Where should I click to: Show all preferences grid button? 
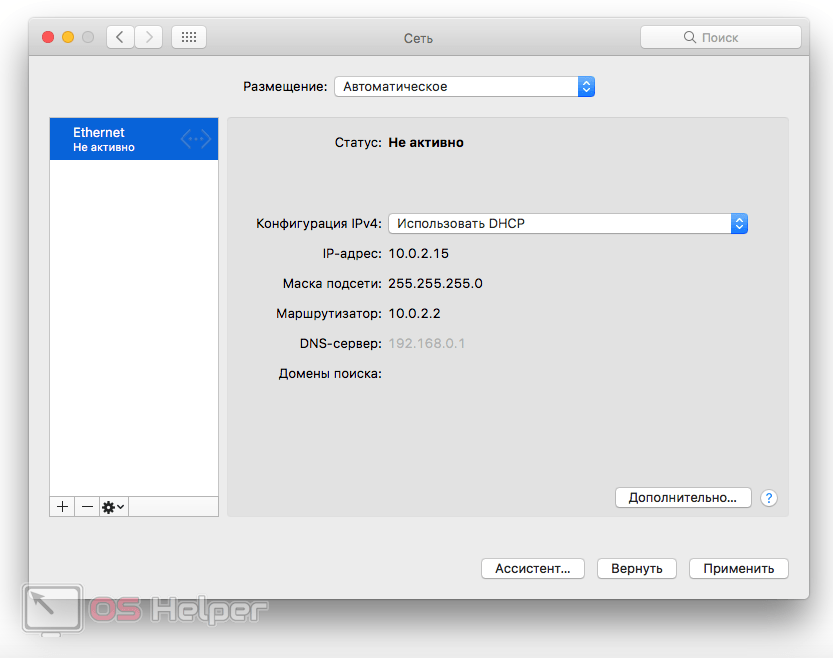click(x=189, y=37)
